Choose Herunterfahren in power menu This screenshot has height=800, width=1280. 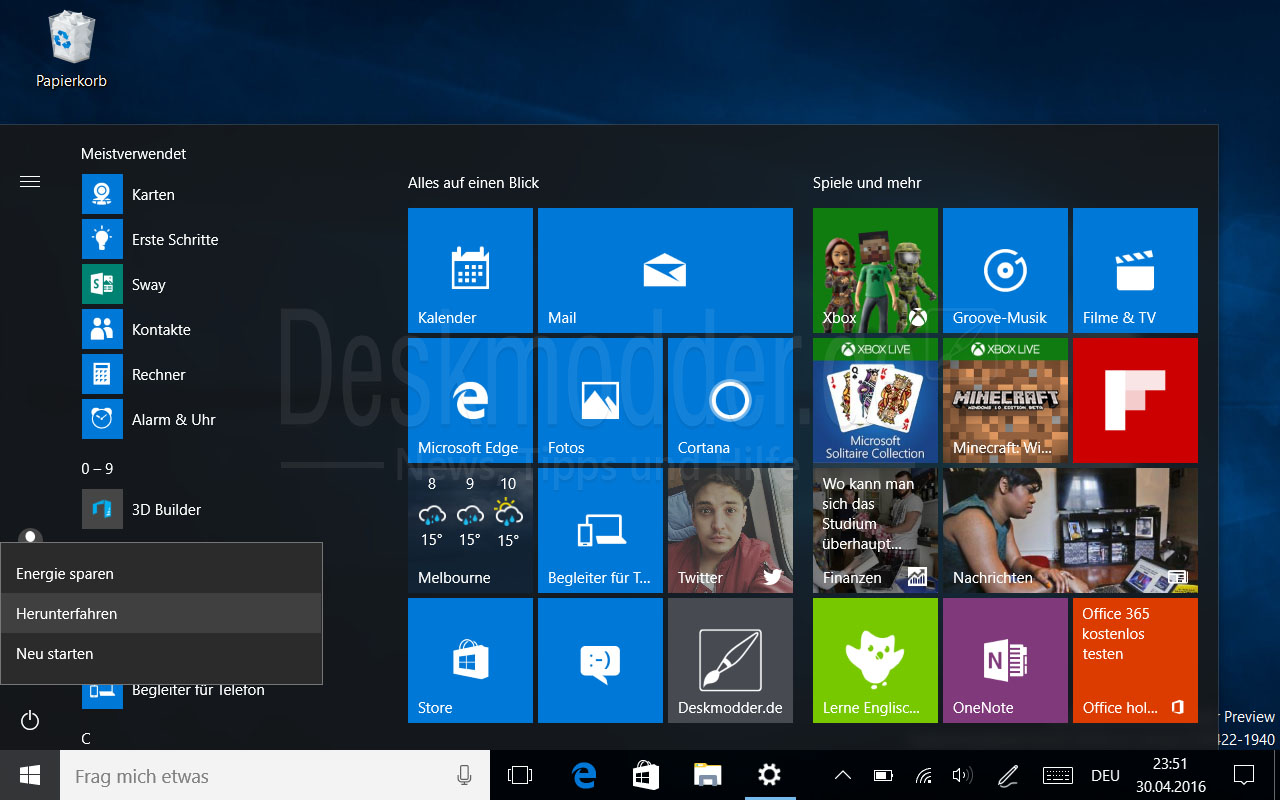(x=161, y=613)
